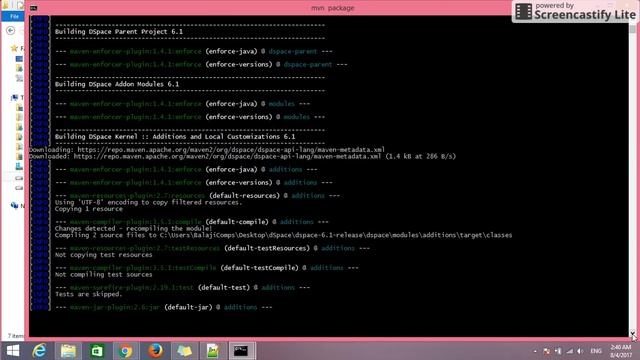Click the 'Building DSpace Parent Project 6.1' line
Viewport: 640px width, 360px height.
[x=119, y=31]
